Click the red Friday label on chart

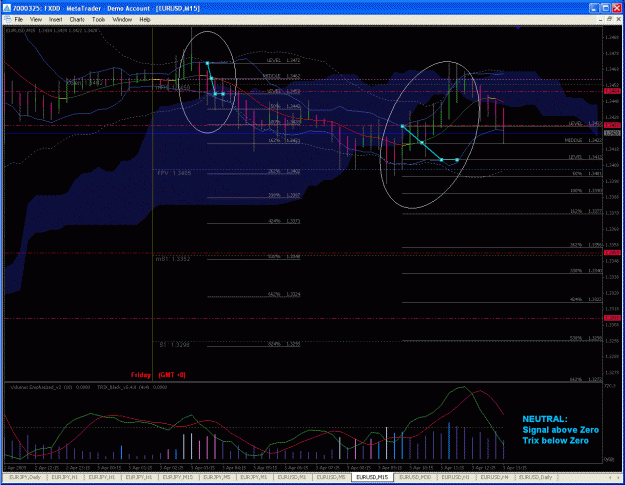141,375
